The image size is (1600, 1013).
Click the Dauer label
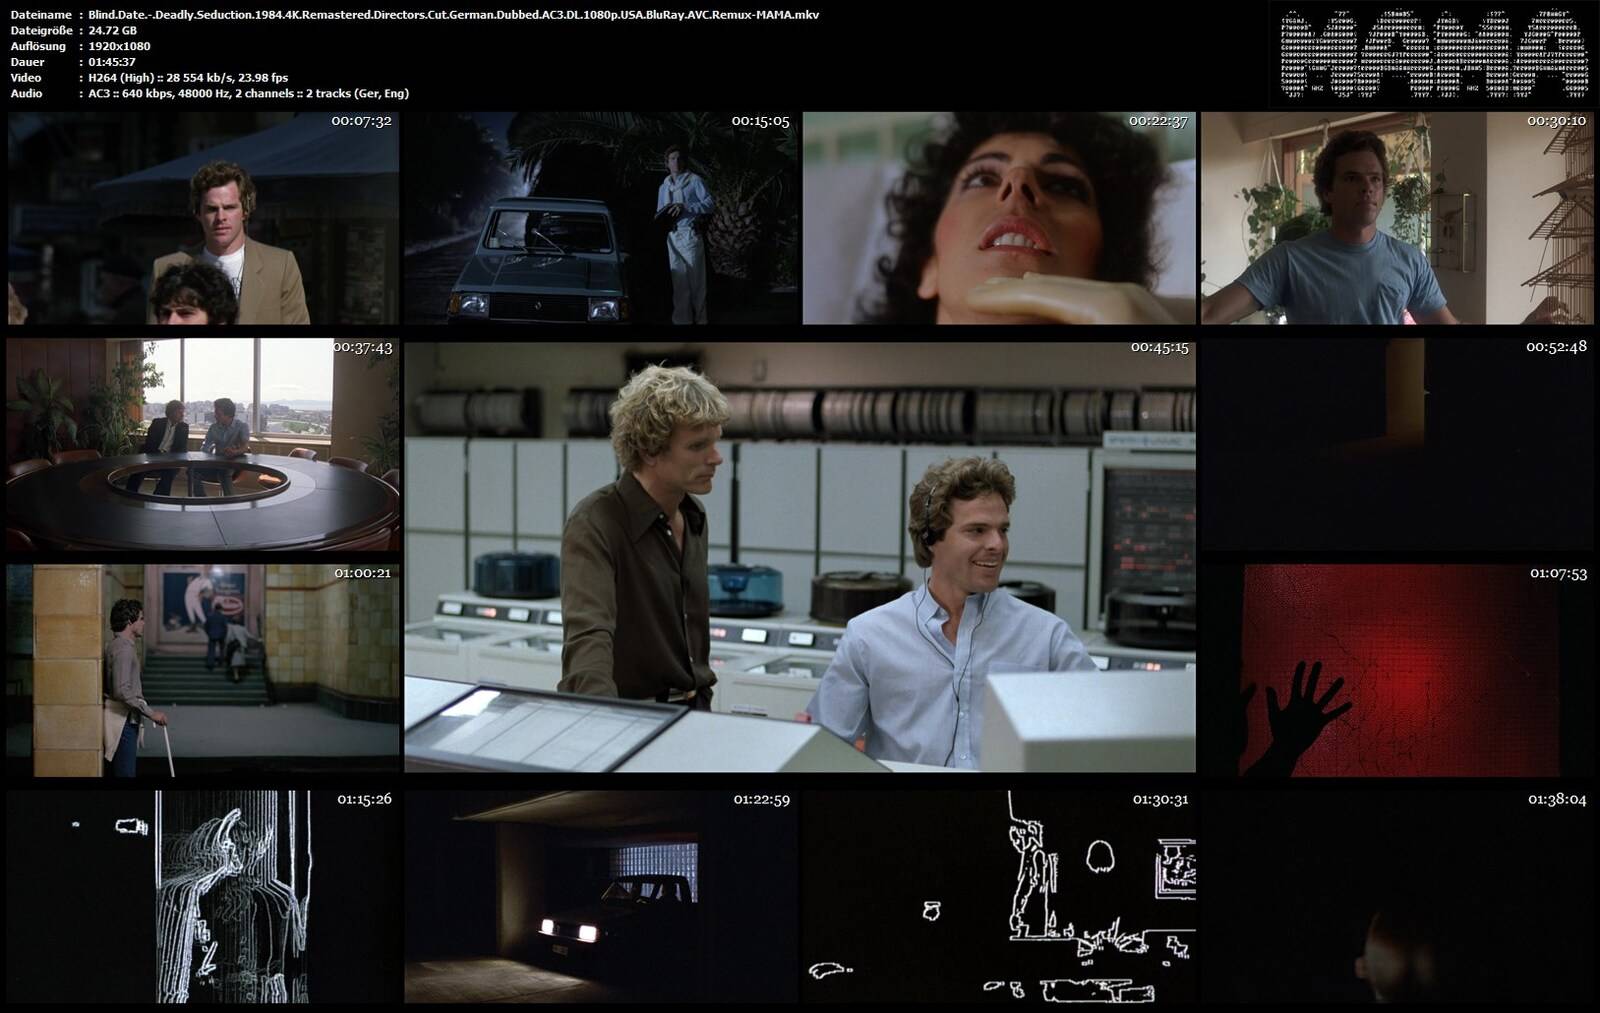26,62
